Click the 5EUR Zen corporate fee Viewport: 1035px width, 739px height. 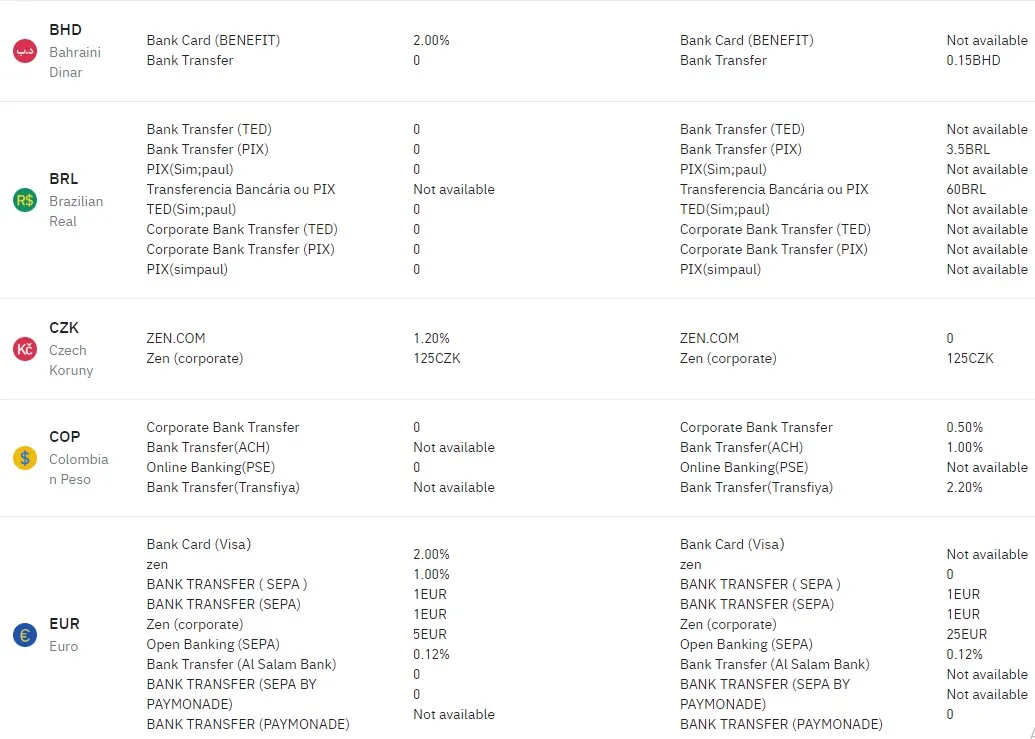click(429, 634)
